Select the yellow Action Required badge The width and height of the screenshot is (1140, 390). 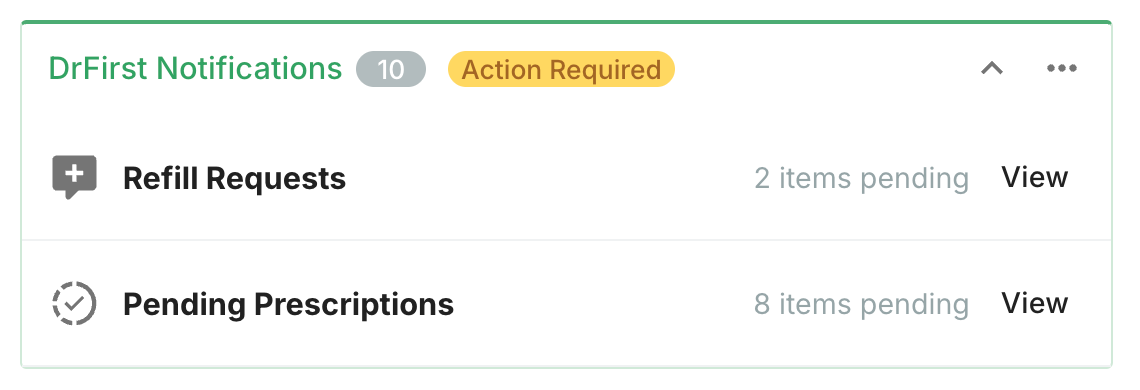pos(561,69)
